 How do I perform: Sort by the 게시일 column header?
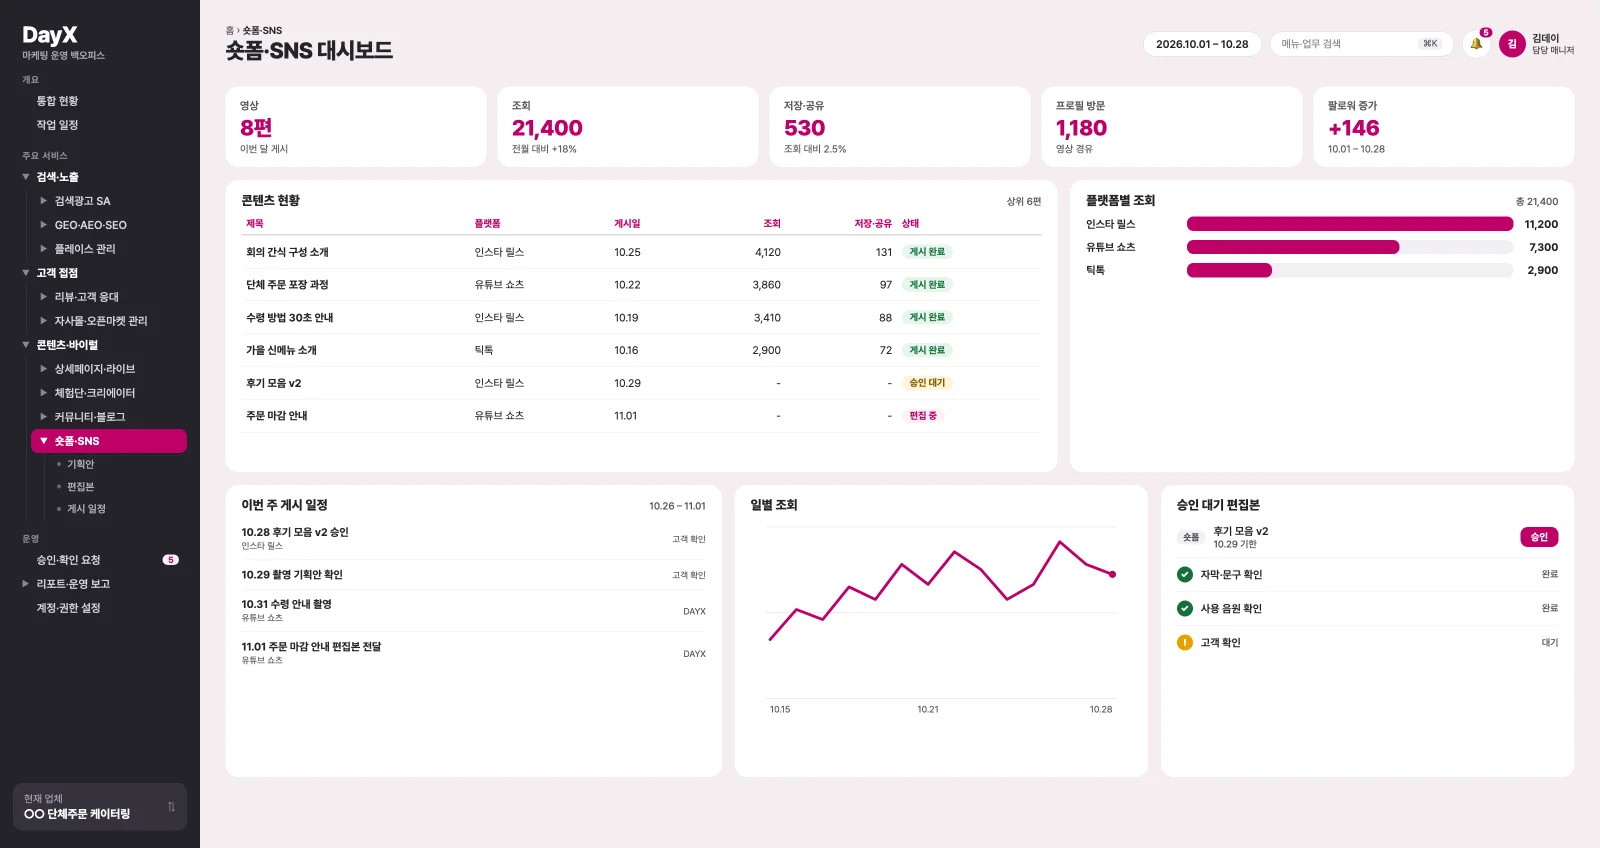[627, 224]
